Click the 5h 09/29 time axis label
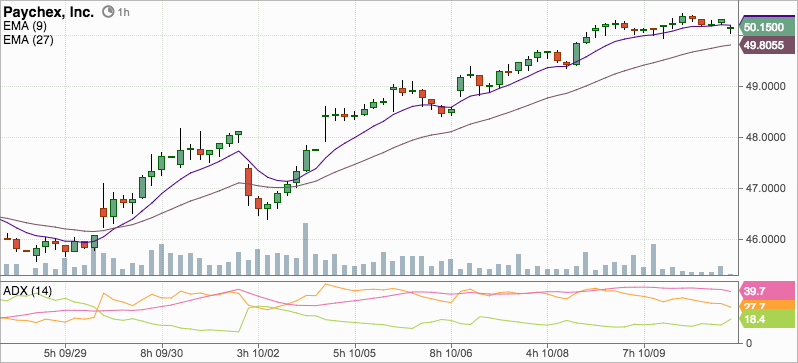 pyautogui.click(x=65, y=353)
